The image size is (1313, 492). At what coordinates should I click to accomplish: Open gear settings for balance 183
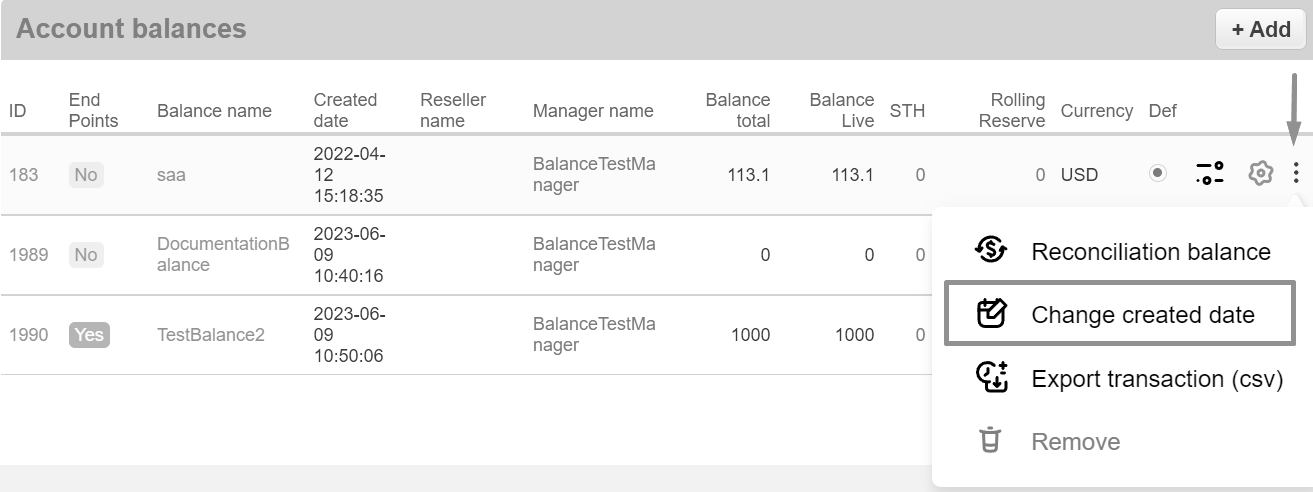(x=1260, y=174)
